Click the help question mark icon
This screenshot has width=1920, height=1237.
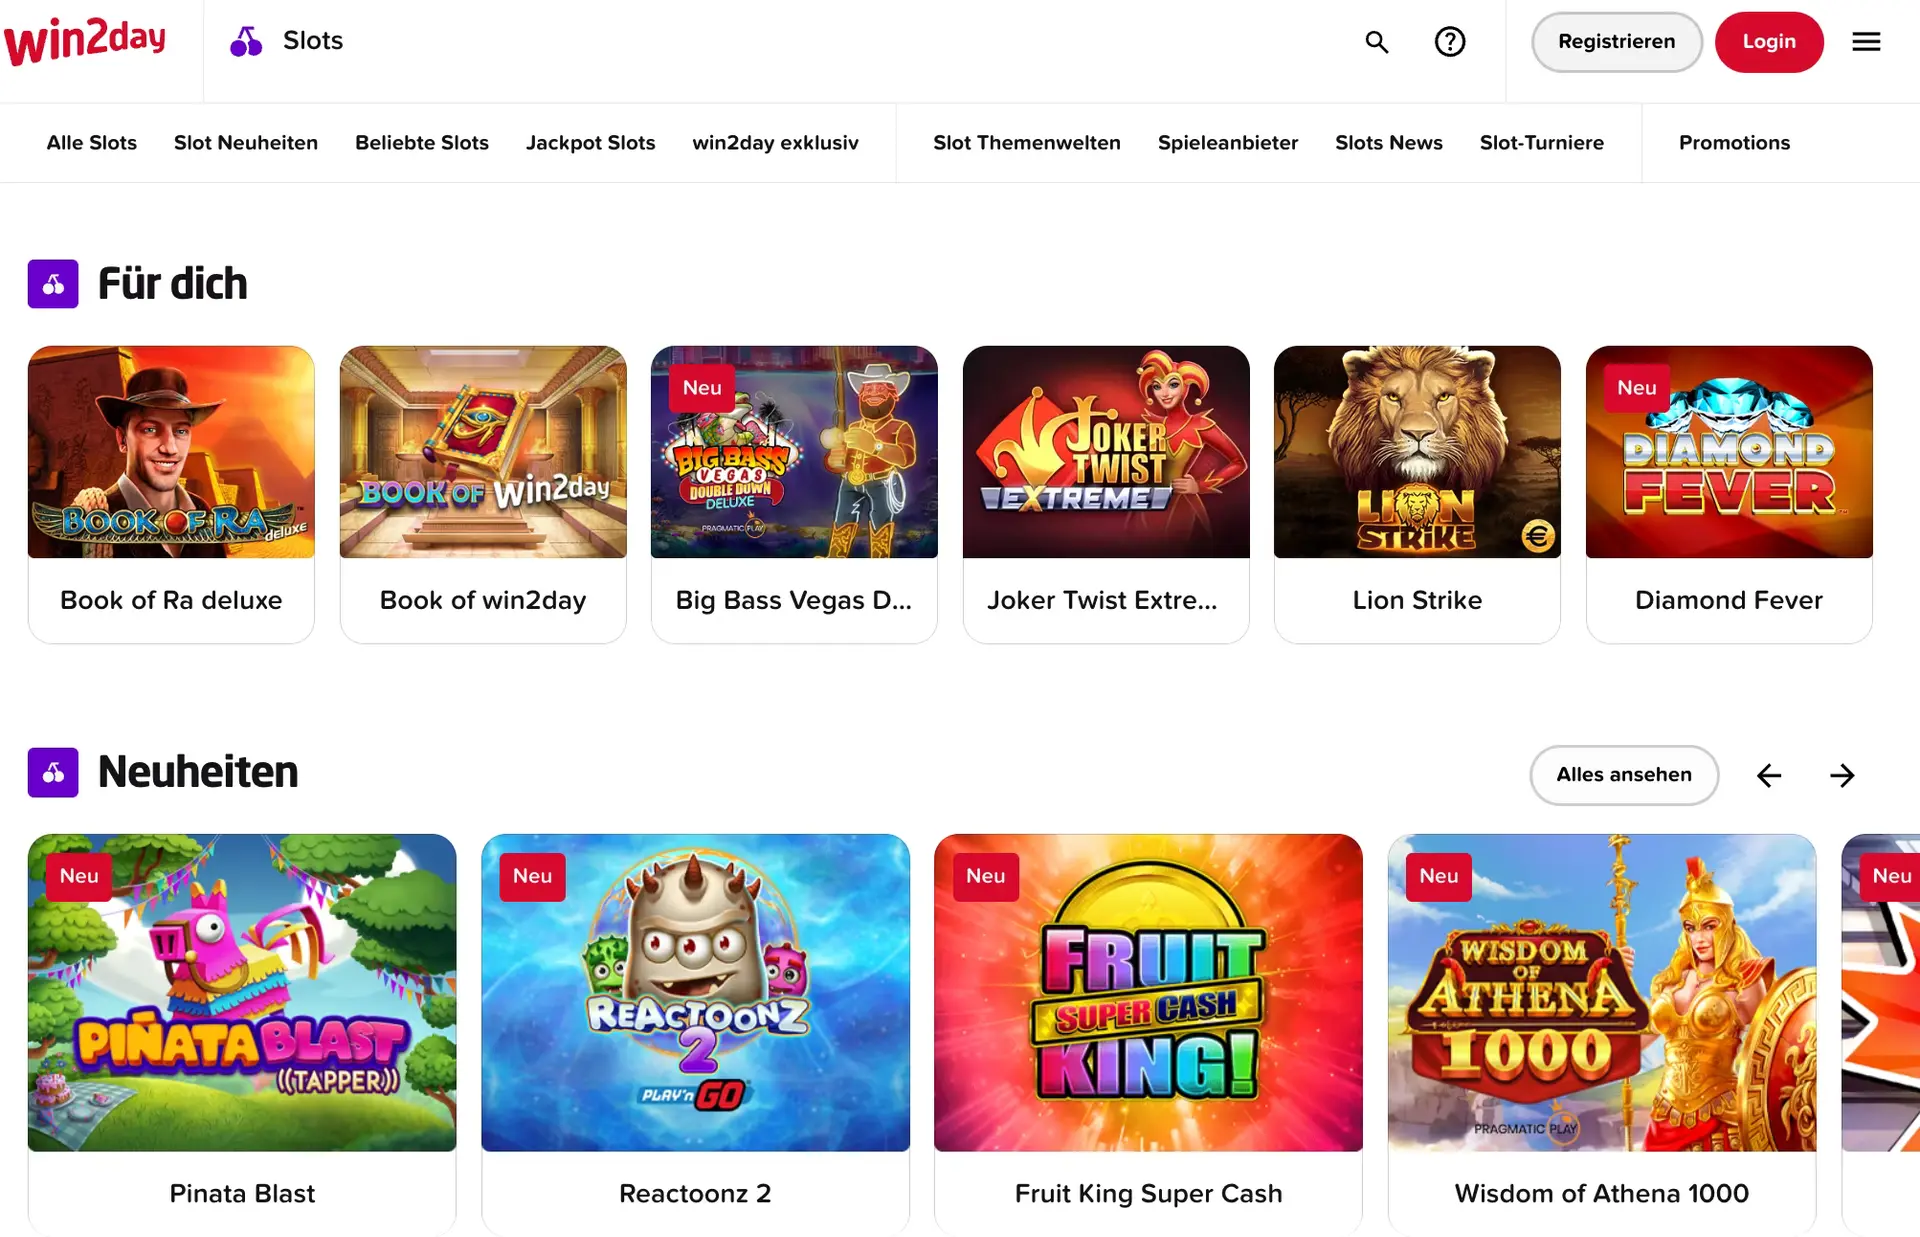(1450, 42)
